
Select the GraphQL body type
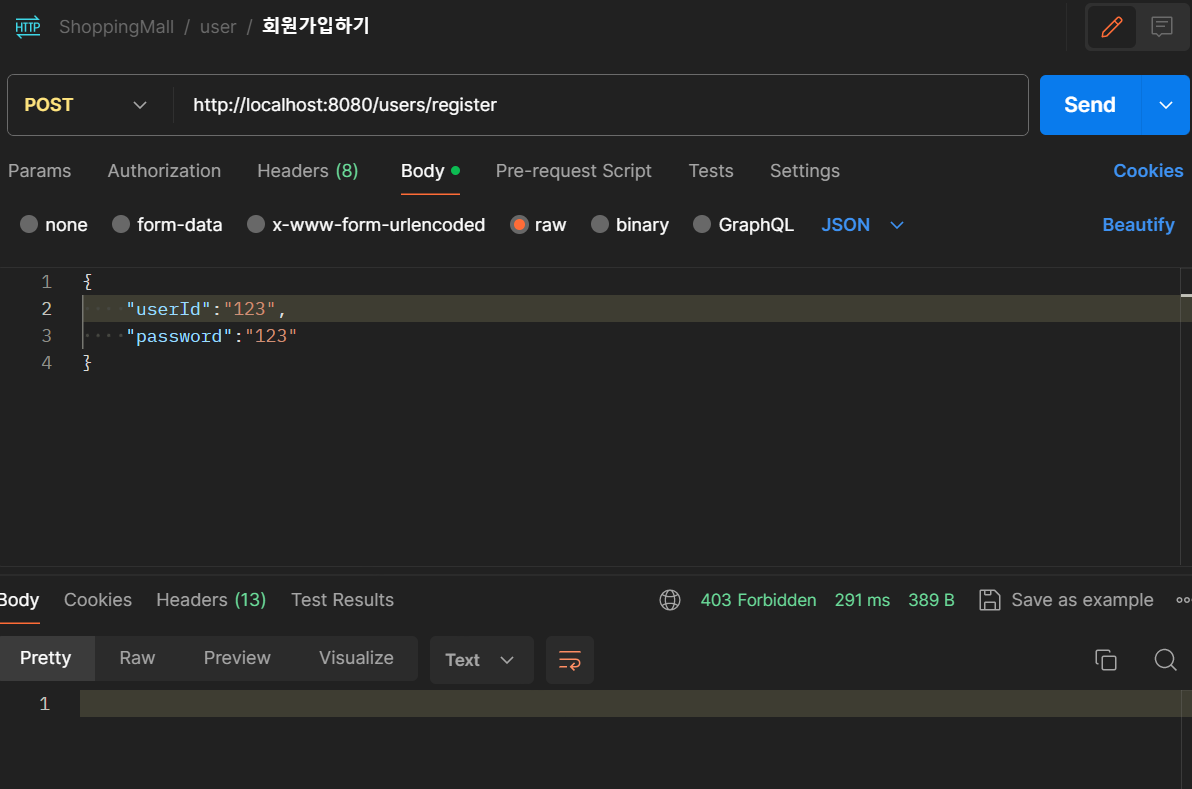click(x=743, y=224)
